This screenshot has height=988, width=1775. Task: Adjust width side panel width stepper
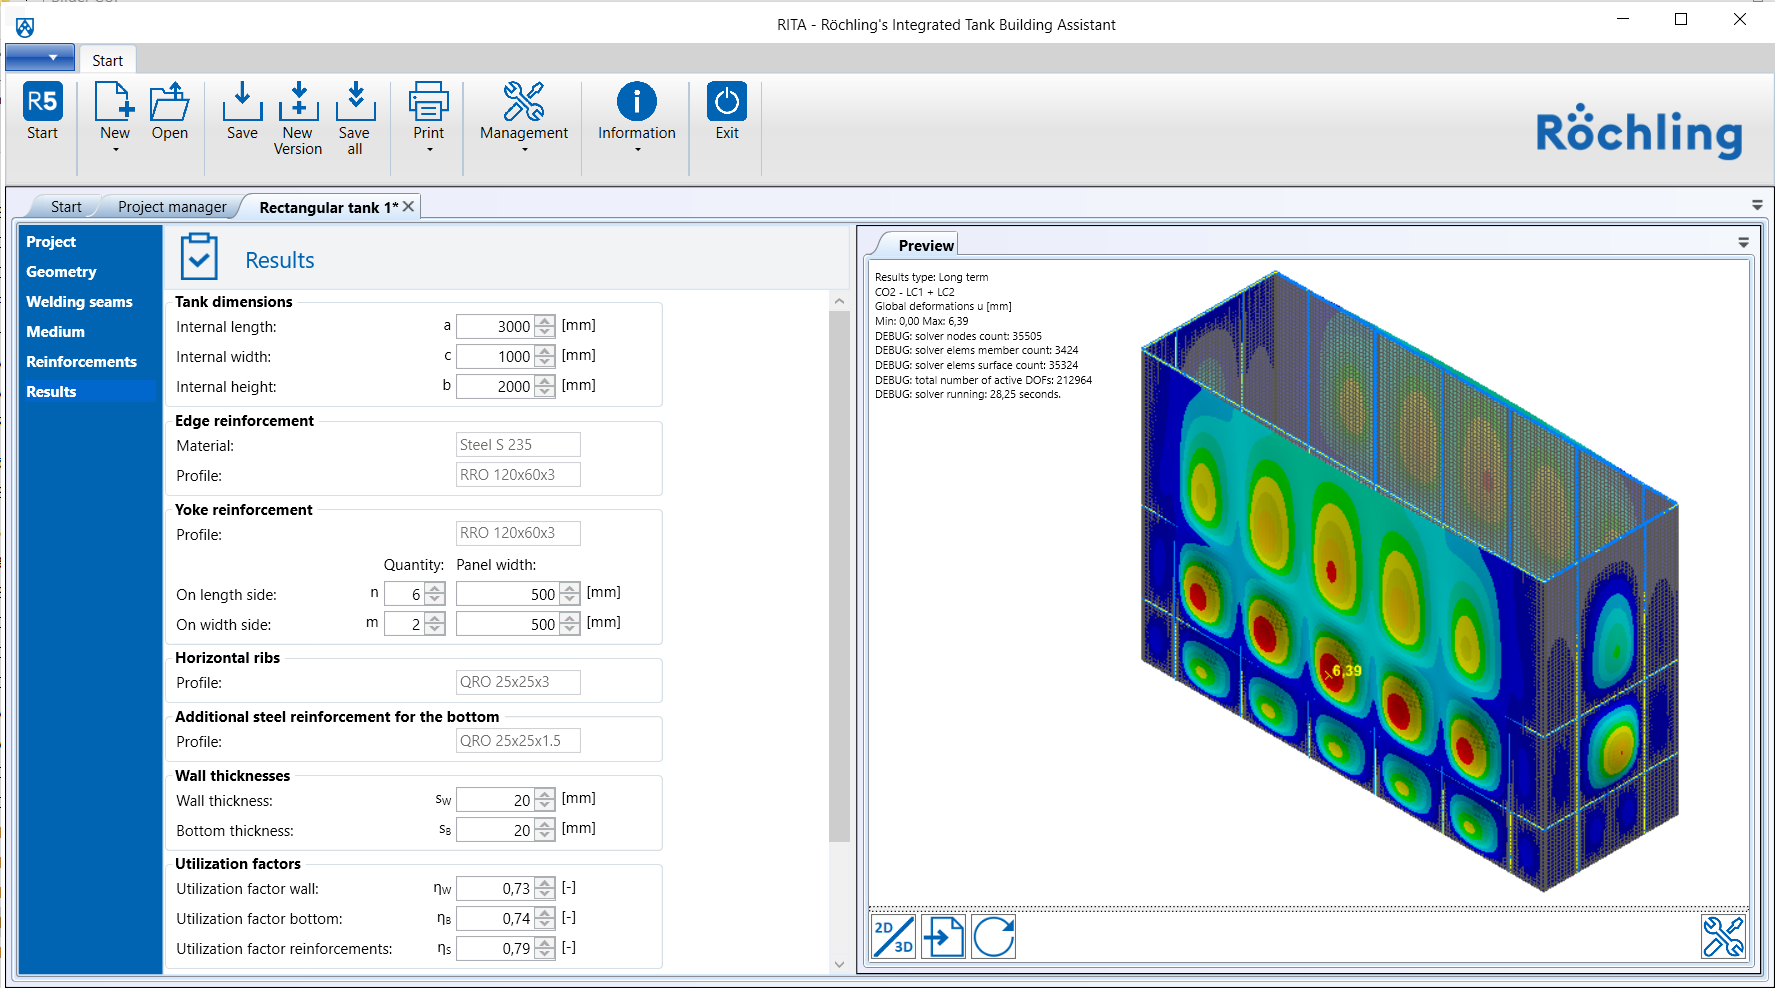point(570,624)
